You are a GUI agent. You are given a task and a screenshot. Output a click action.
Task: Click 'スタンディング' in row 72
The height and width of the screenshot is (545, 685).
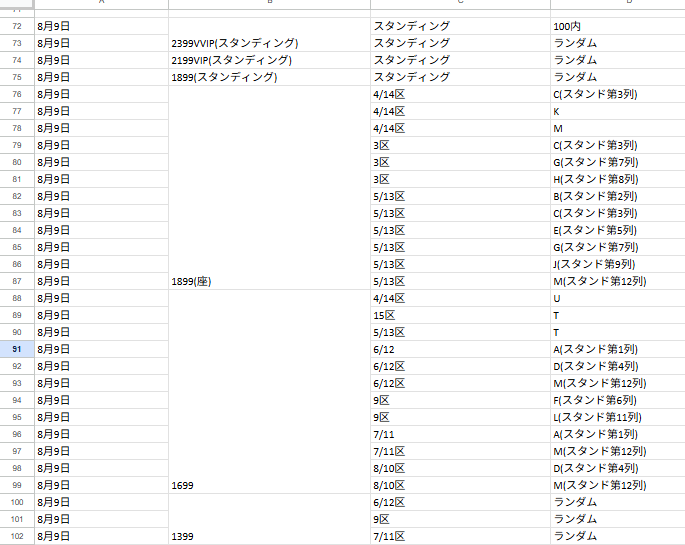tap(460, 26)
